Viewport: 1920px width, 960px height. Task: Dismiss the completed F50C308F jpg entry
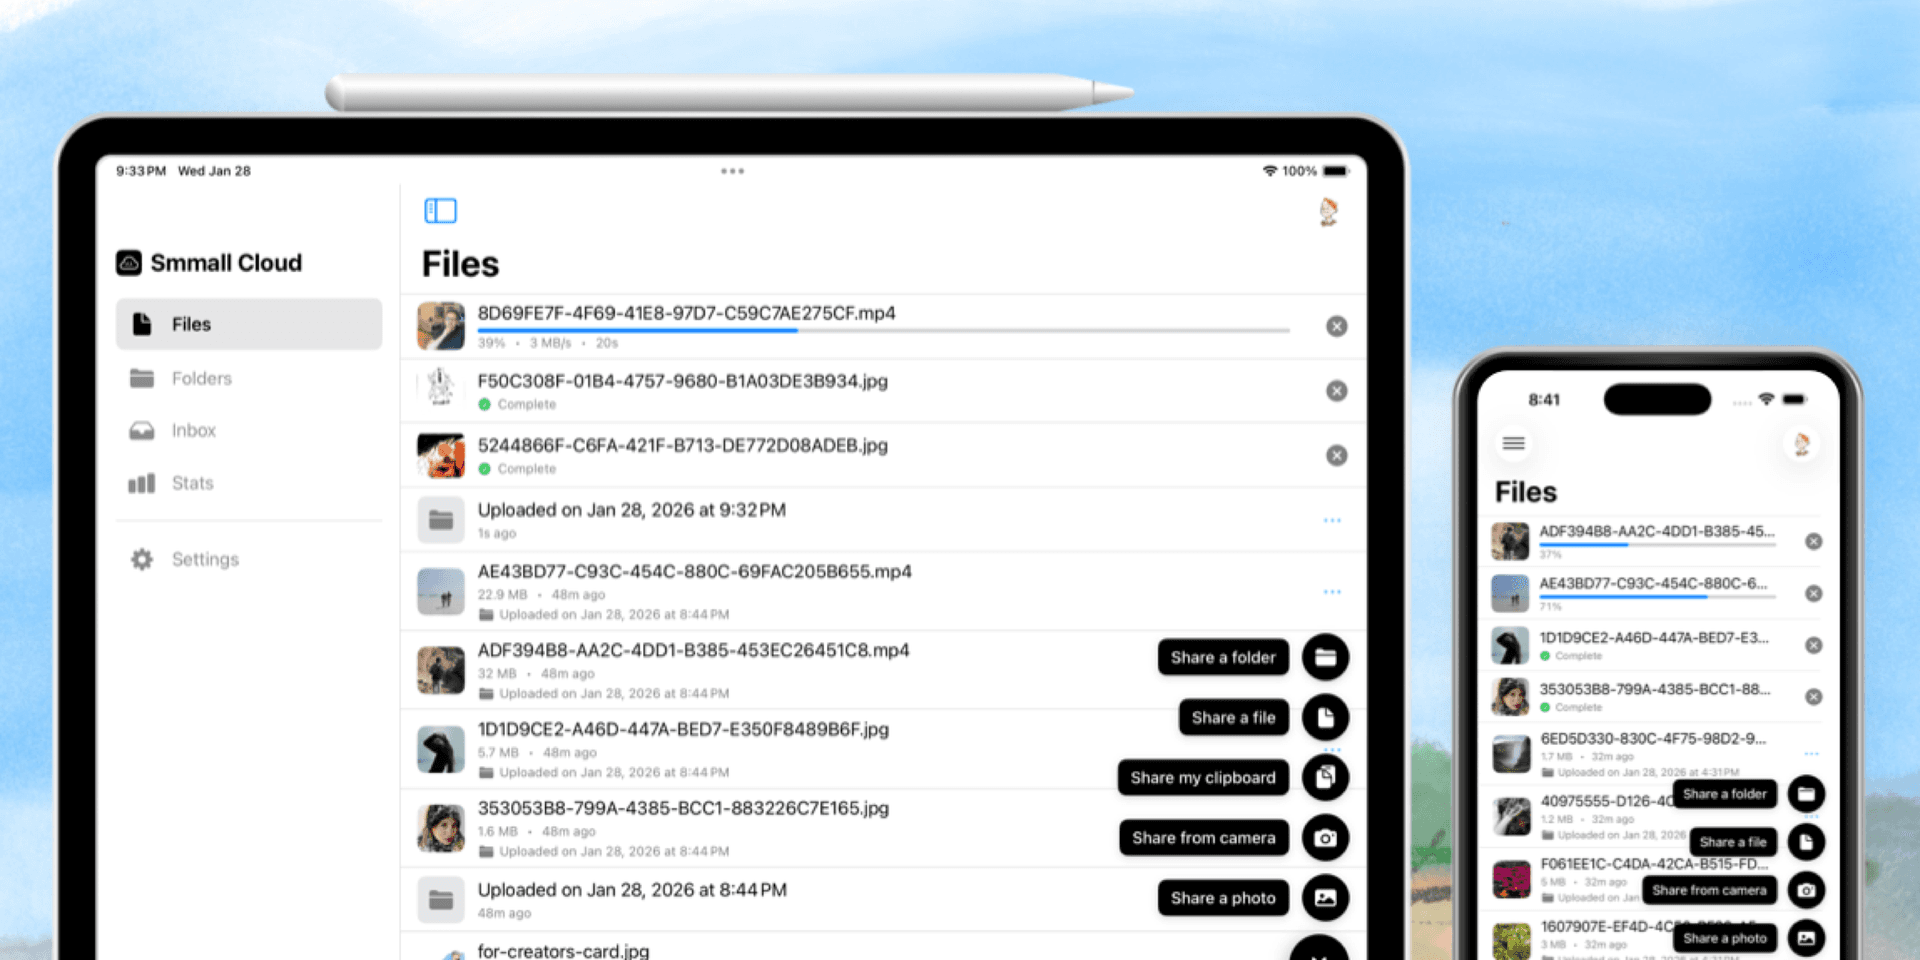point(1336,390)
